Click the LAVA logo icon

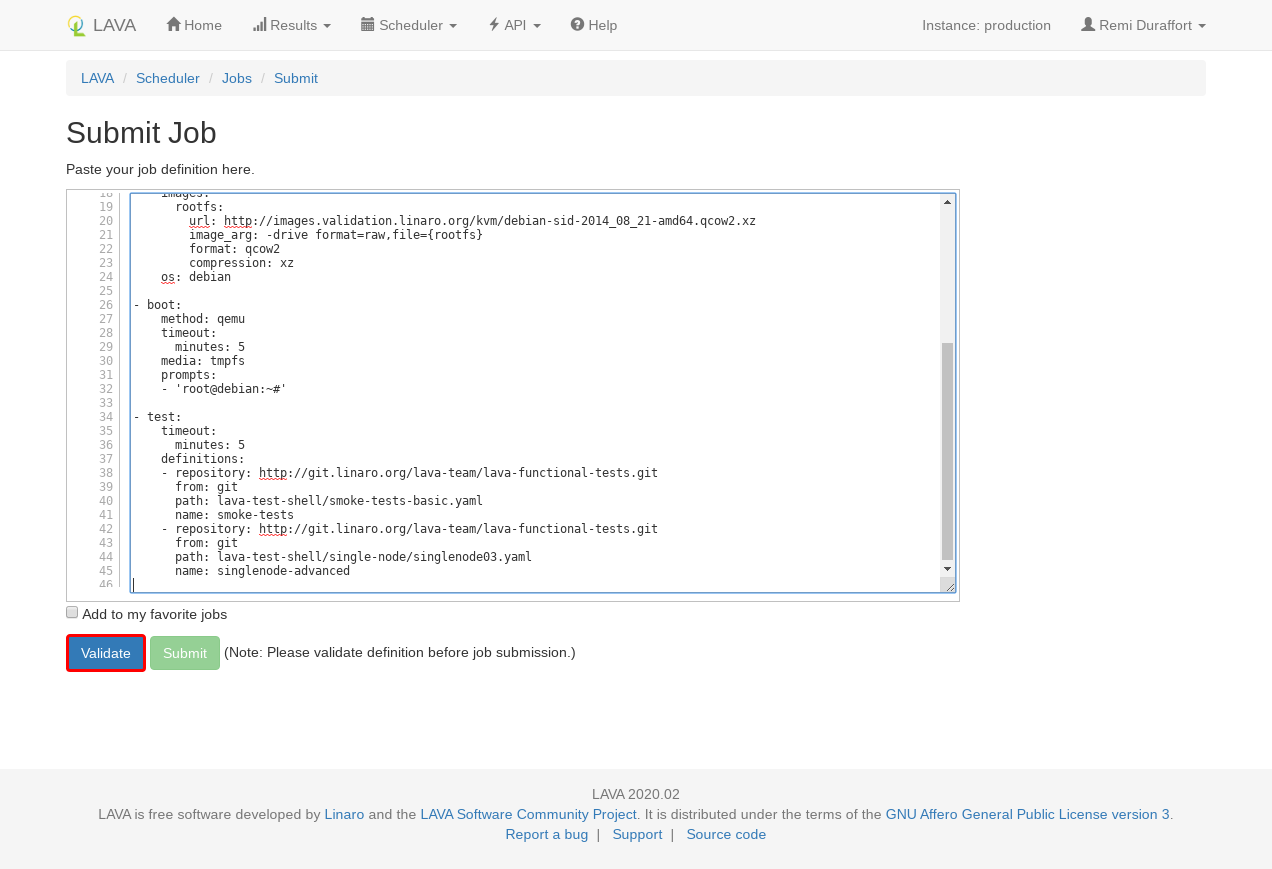(x=76, y=26)
